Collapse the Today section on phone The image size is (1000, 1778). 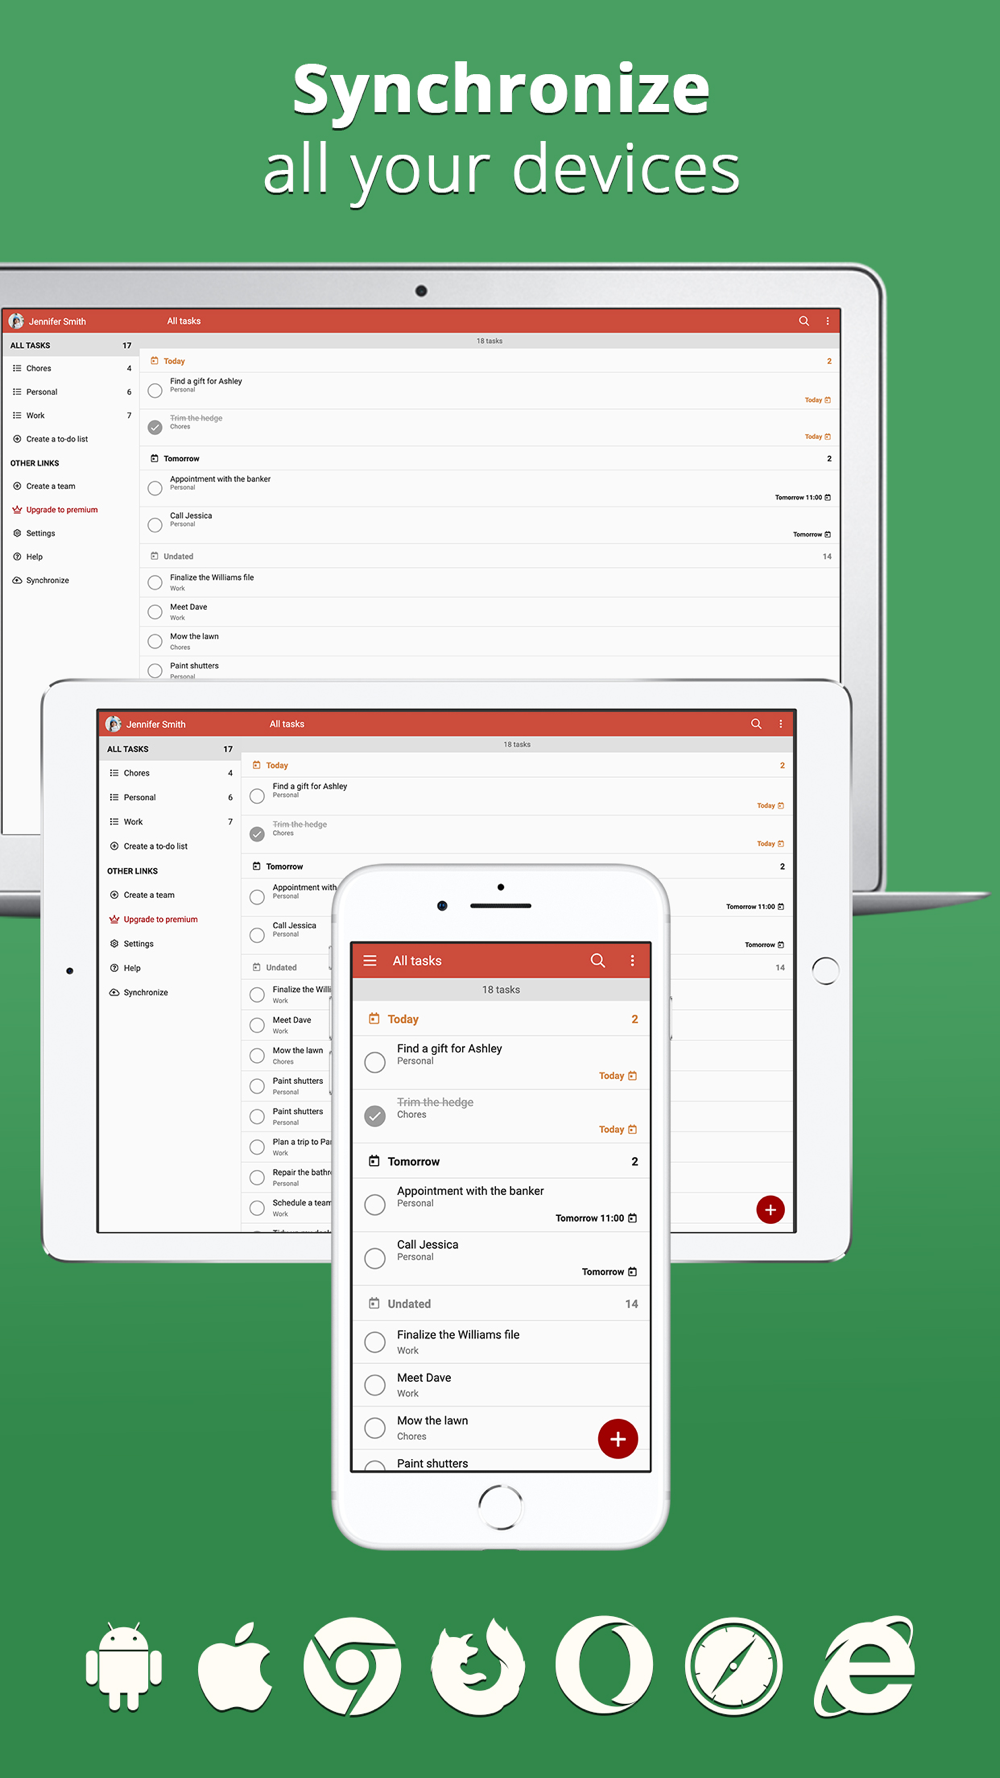[x=501, y=1019]
